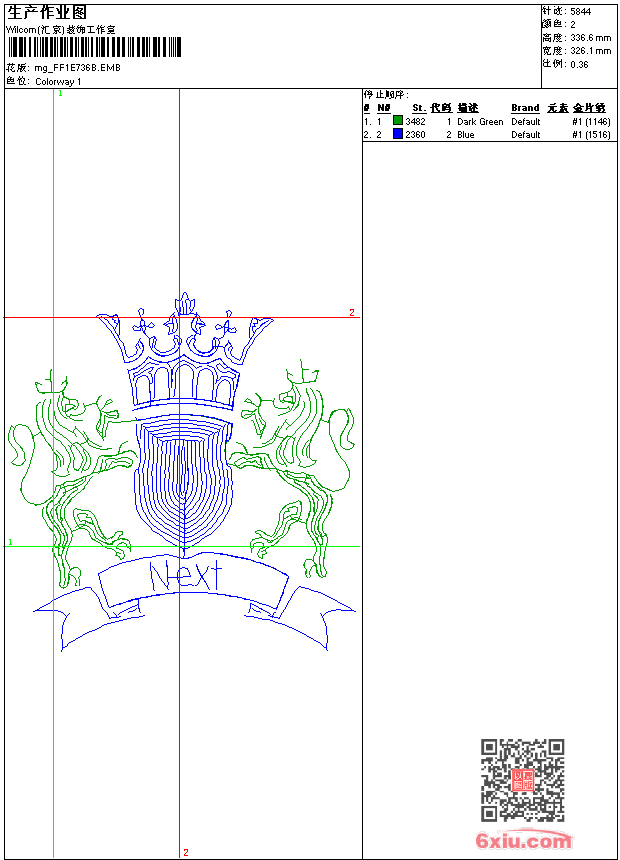Click the height value 336.6 mm
The width and height of the screenshot is (620, 860).
[x=590, y=38]
